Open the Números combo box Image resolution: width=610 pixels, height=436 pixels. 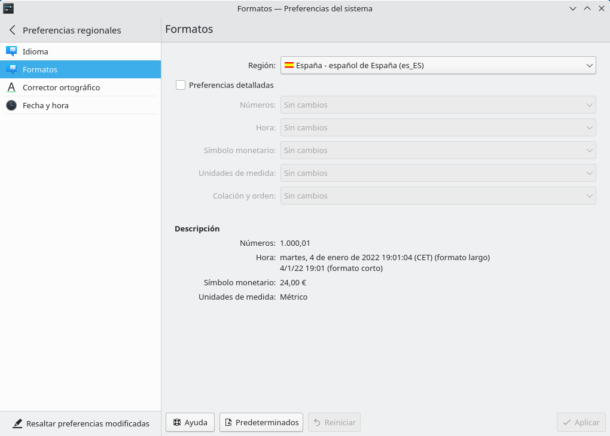tap(438, 105)
